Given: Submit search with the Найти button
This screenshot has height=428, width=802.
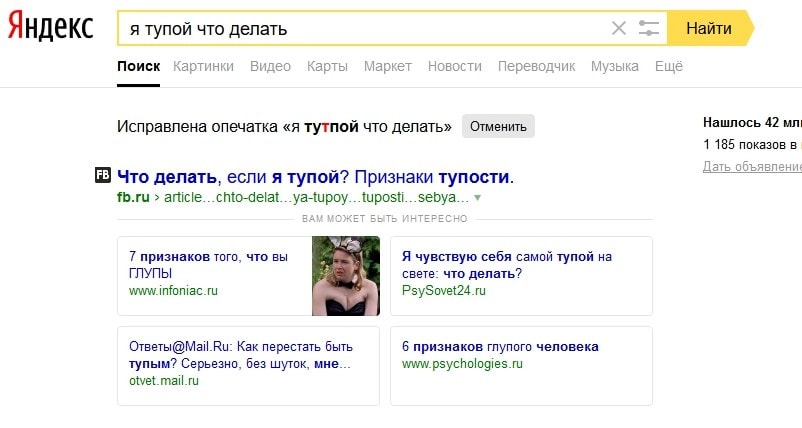Looking at the screenshot, I should 710,28.
